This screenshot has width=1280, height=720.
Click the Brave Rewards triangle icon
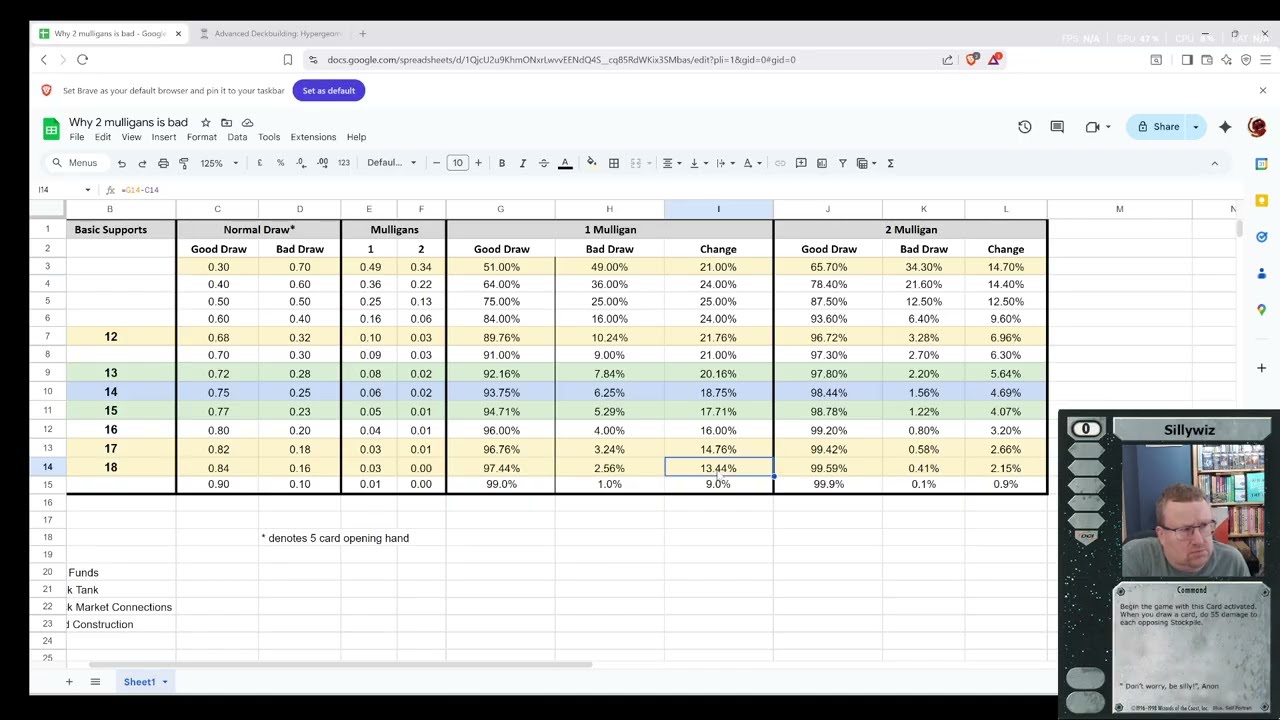[994, 60]
